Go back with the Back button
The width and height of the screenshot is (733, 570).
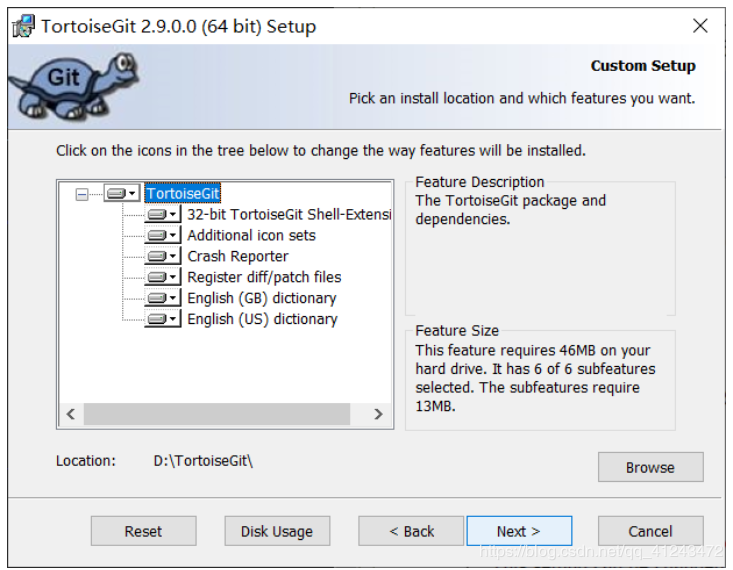411,531
